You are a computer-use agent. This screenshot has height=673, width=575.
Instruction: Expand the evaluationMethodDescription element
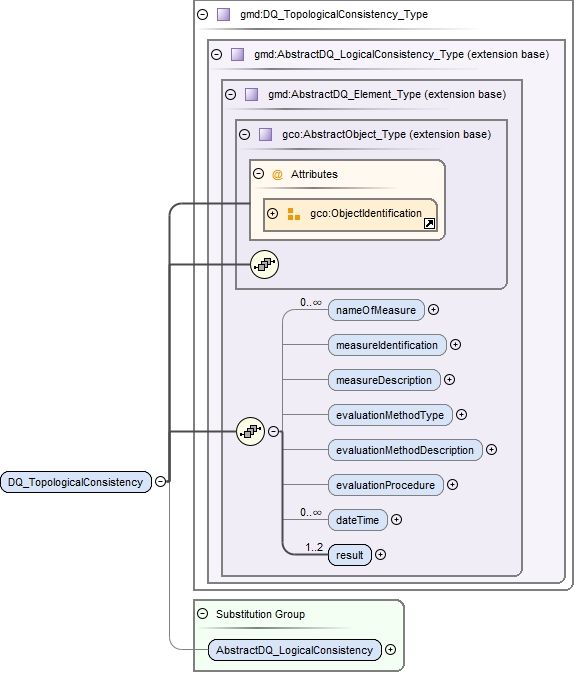pyautogui.click(x=491, y=449)
